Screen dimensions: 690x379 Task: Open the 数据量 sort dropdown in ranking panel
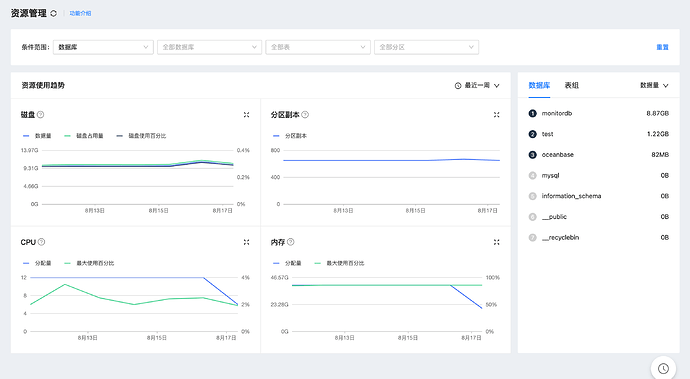click(x=654, y=85)
